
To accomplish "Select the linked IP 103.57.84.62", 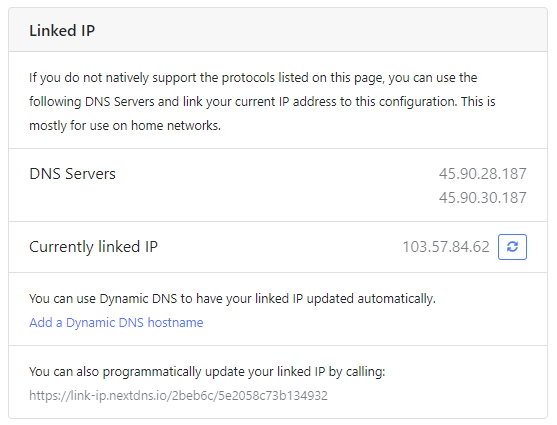I will tap(446, 247).
